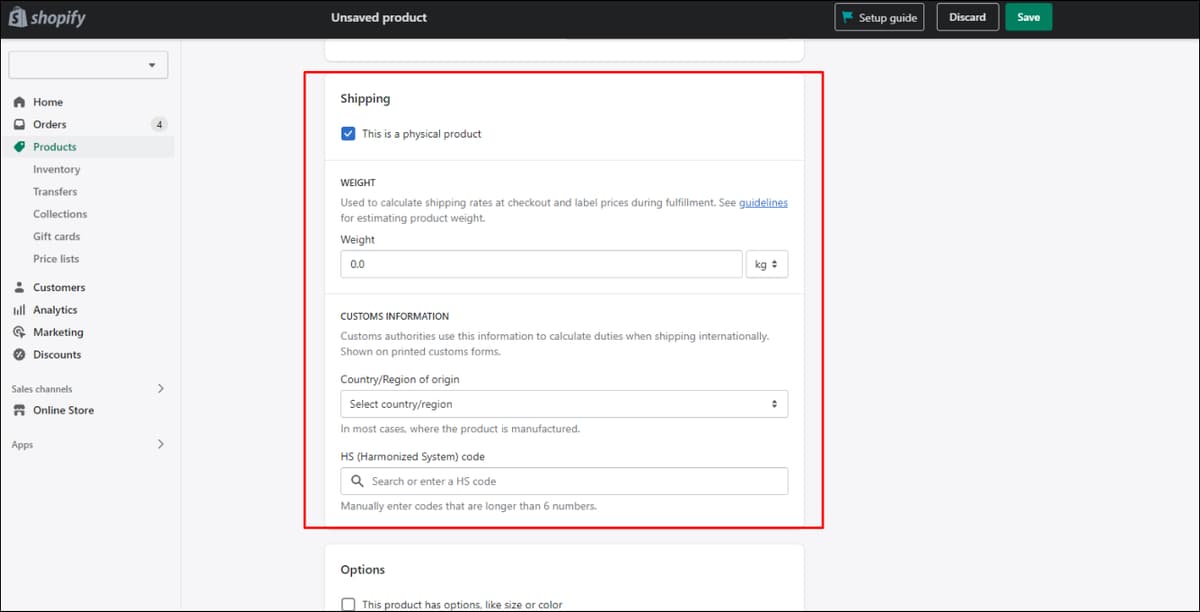
Task: Click the Analytics bar chart icon
Action: [x=19, y=310]
